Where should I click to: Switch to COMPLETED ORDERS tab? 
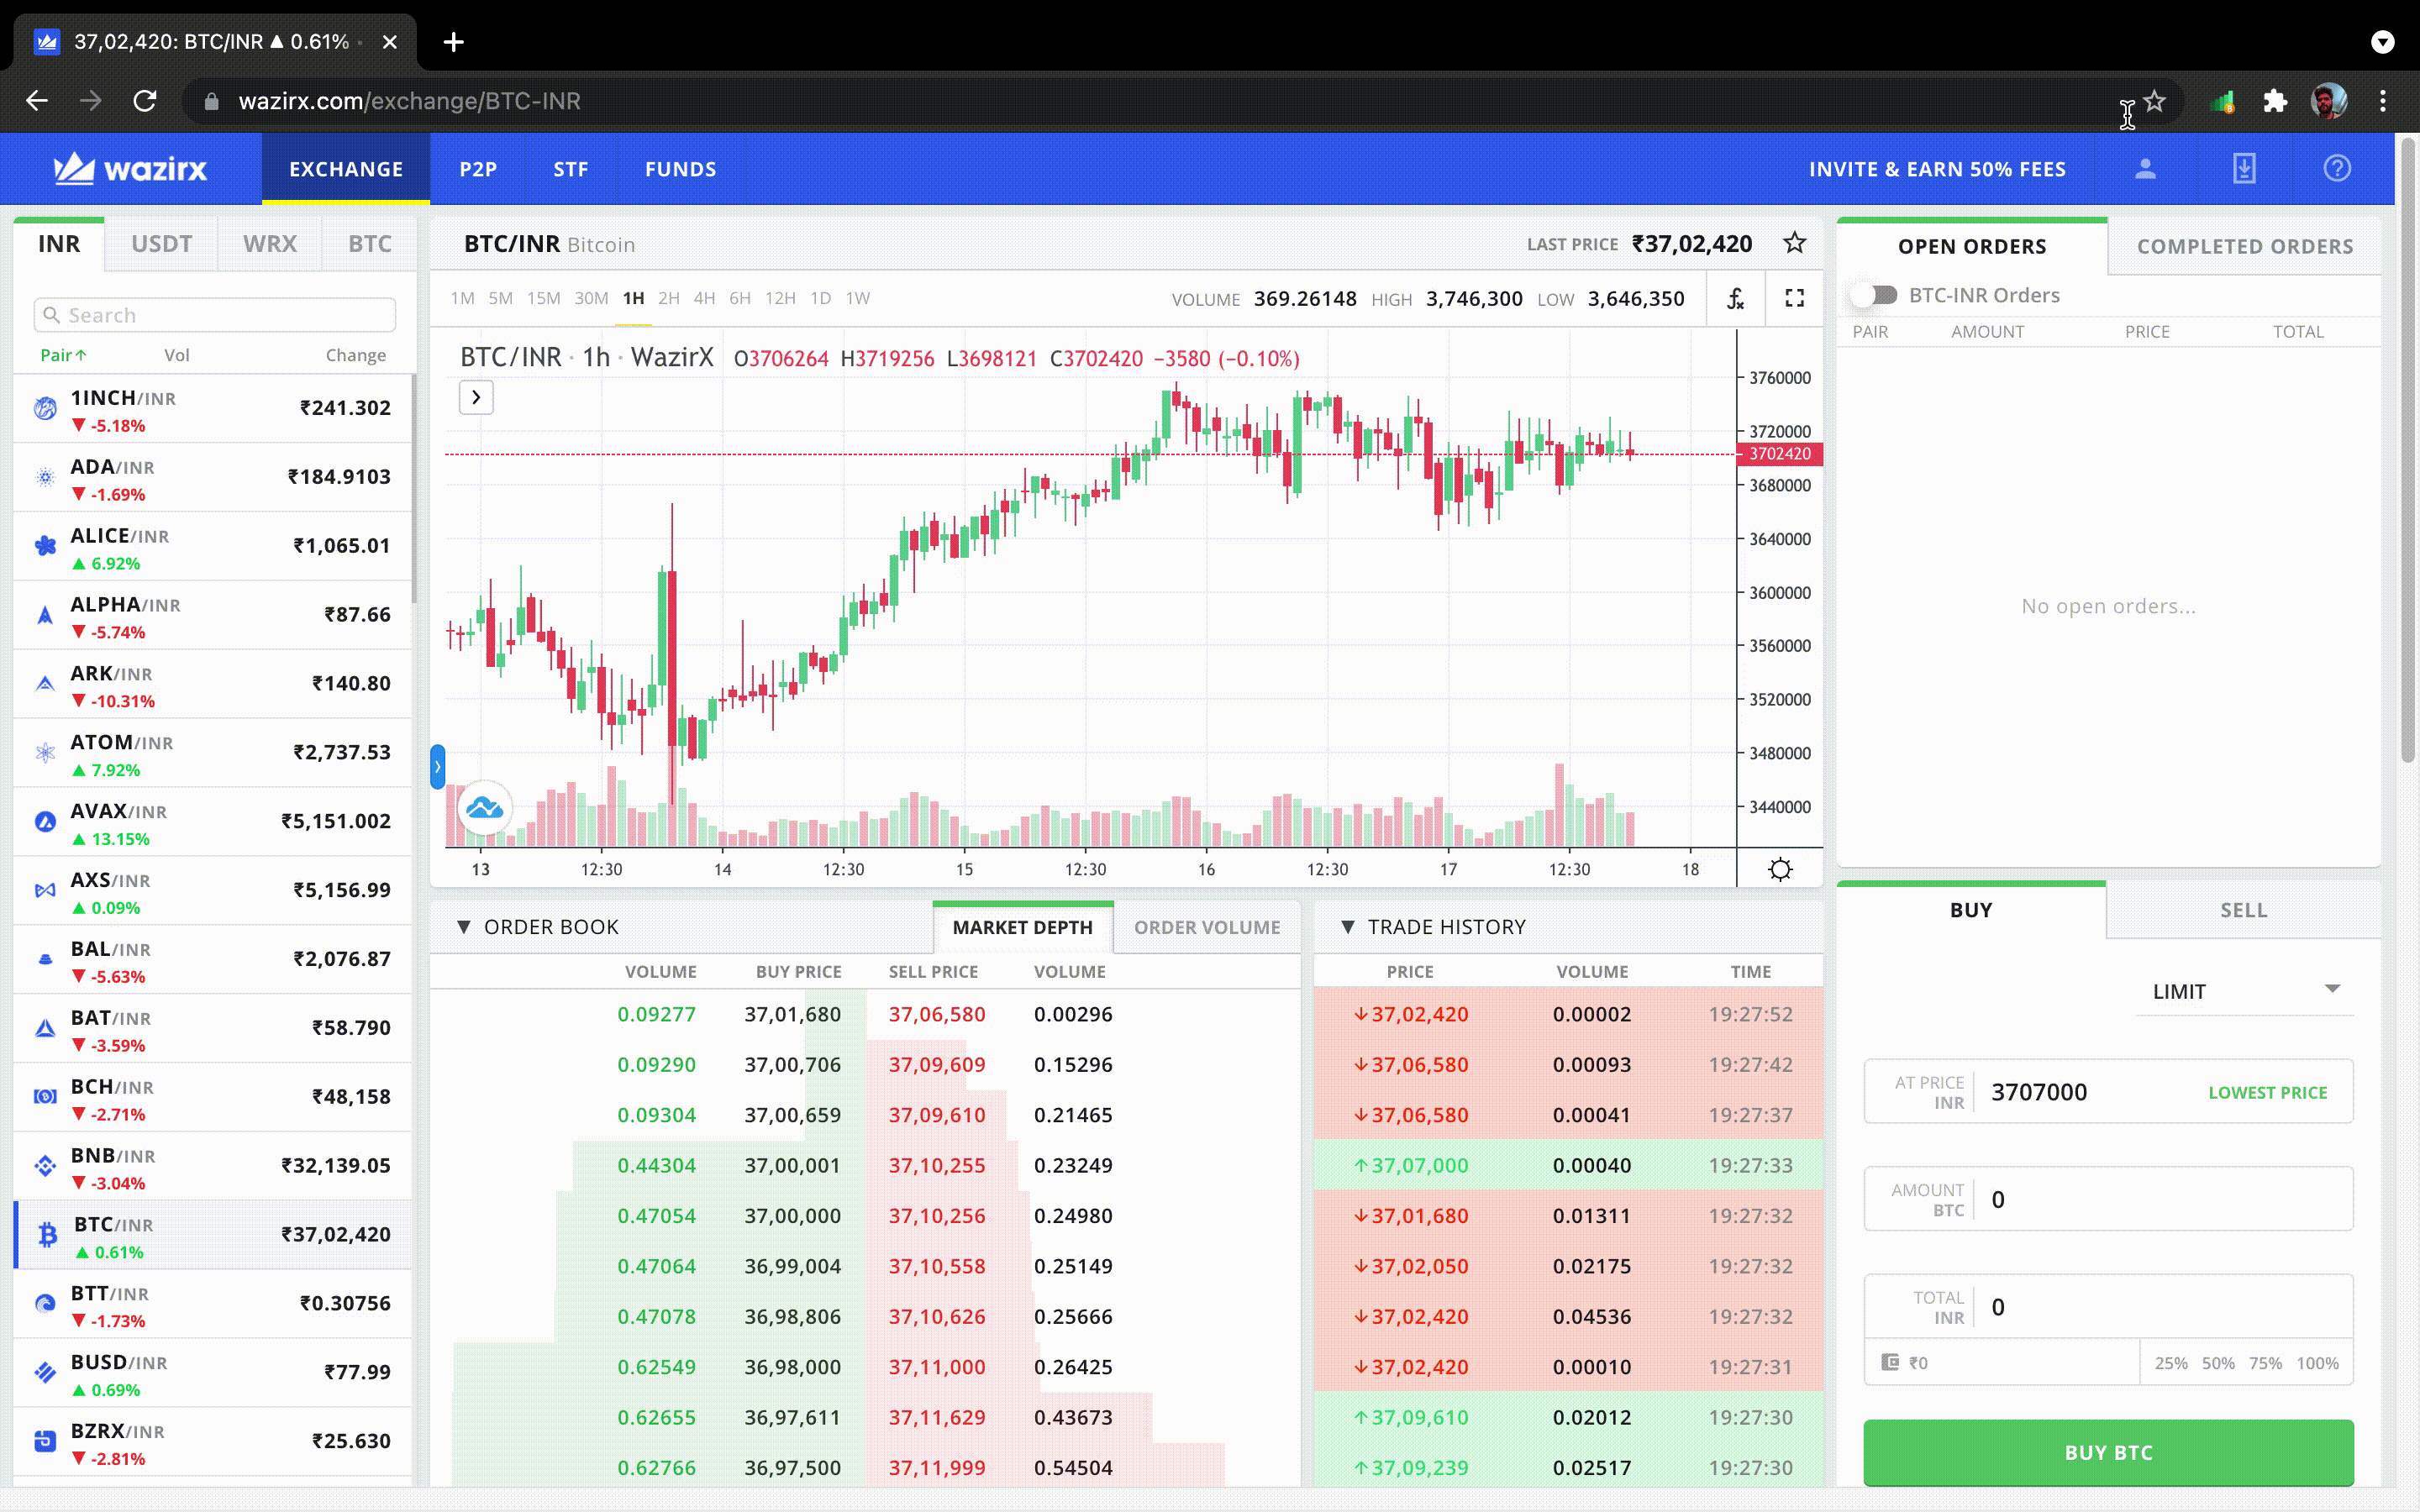point(2245,246)
